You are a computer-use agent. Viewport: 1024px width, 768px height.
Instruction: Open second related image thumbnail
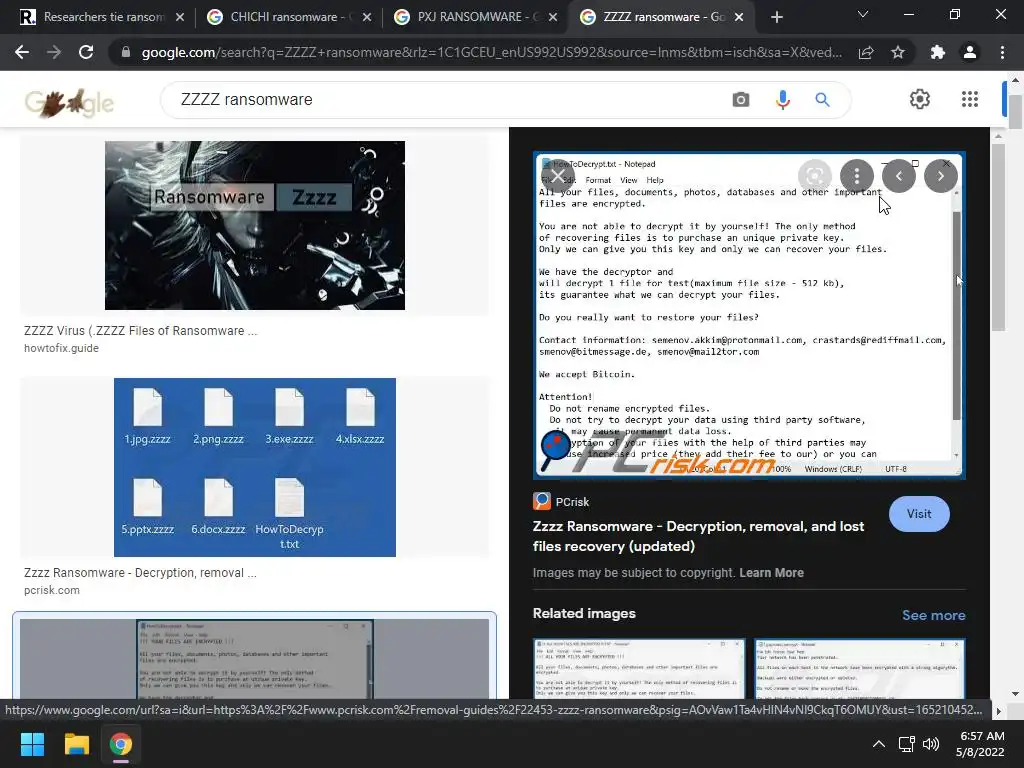[x=859, y=669]
